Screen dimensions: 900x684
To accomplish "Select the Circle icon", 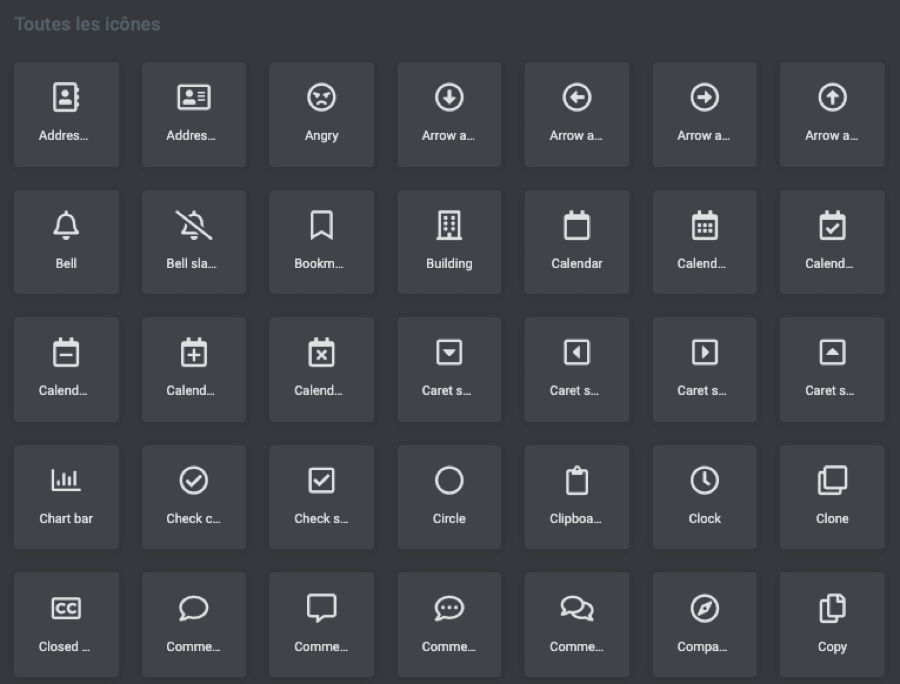I will pyautogui.click(x=449, y=496).
